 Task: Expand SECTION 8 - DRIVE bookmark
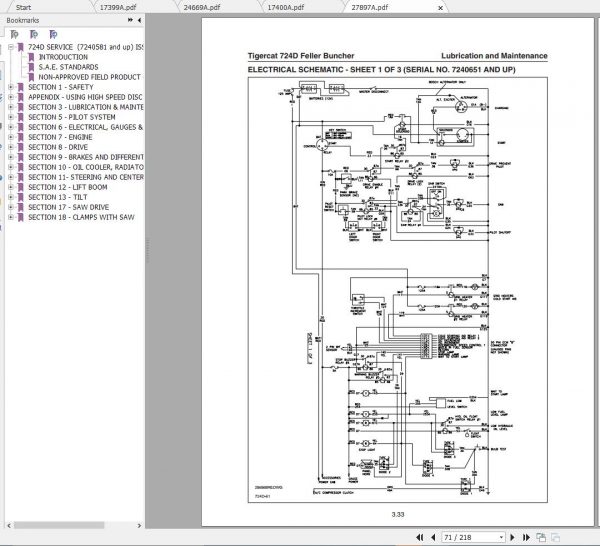click(x=11, y=147)
